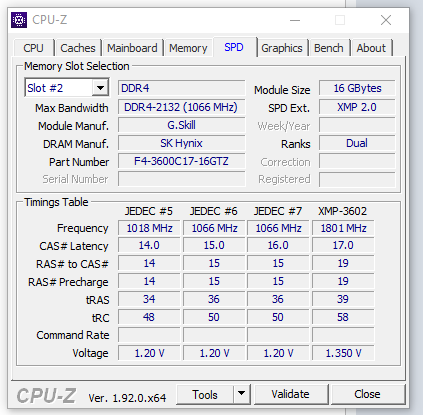Screen dimensions: 423x415
Task: Click CAS# Latency 14.0 cell
Action: click(149, 245)
